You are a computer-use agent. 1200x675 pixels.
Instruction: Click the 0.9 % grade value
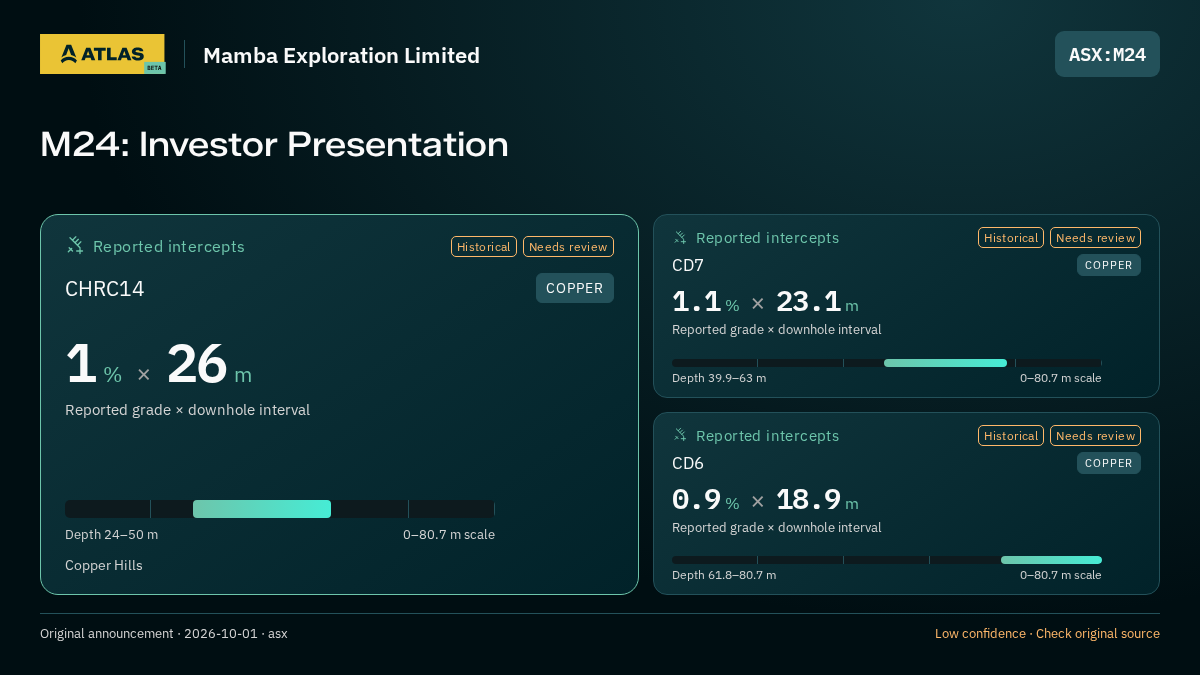coord(706,500)
